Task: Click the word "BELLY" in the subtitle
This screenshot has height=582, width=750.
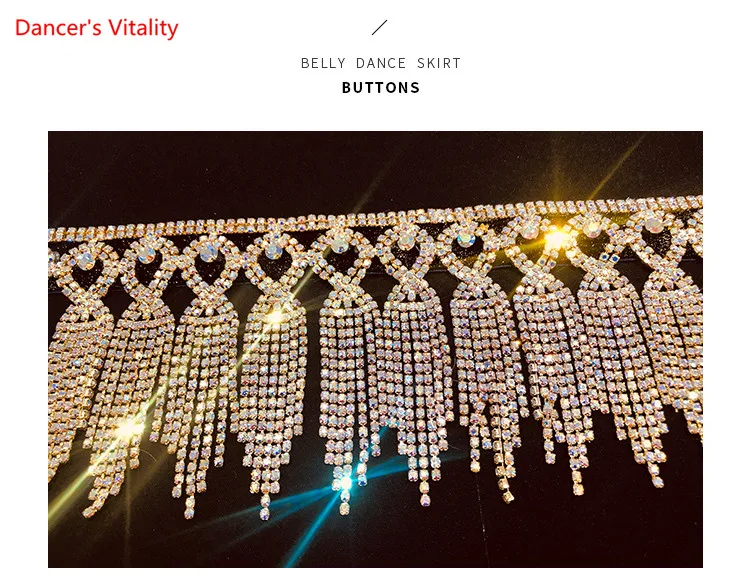Action: click(323, 63)
